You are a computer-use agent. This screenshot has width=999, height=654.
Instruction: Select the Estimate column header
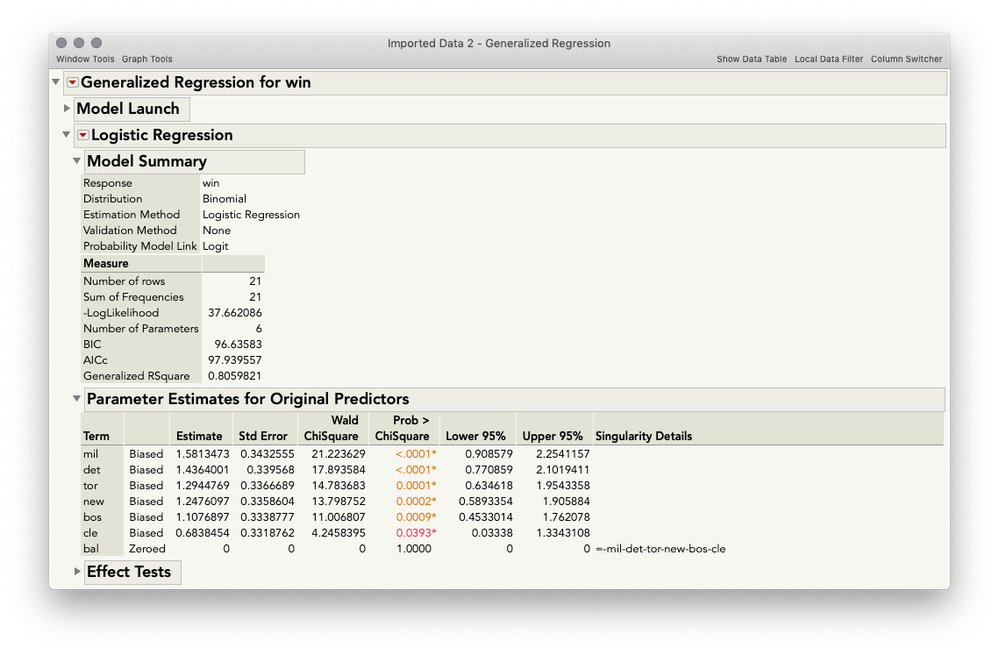click(x=199, y=436)
